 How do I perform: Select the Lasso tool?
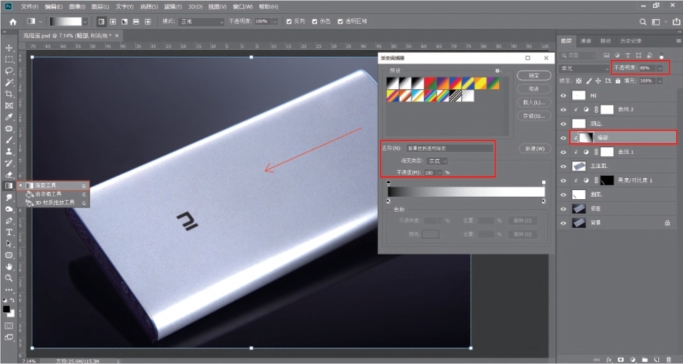(9, 71)
